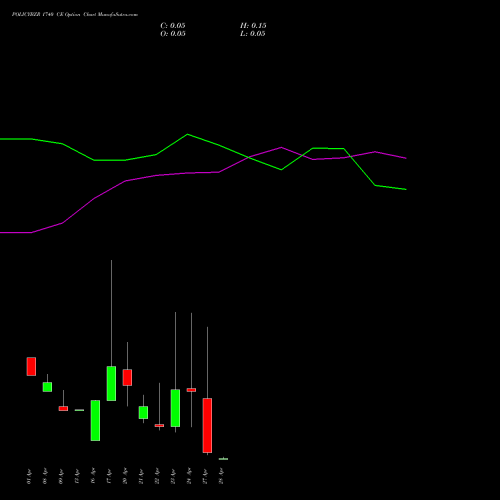Click the 'C: 0.05' close value
Screen dimensions: 500x500
(x=173, y=26)
